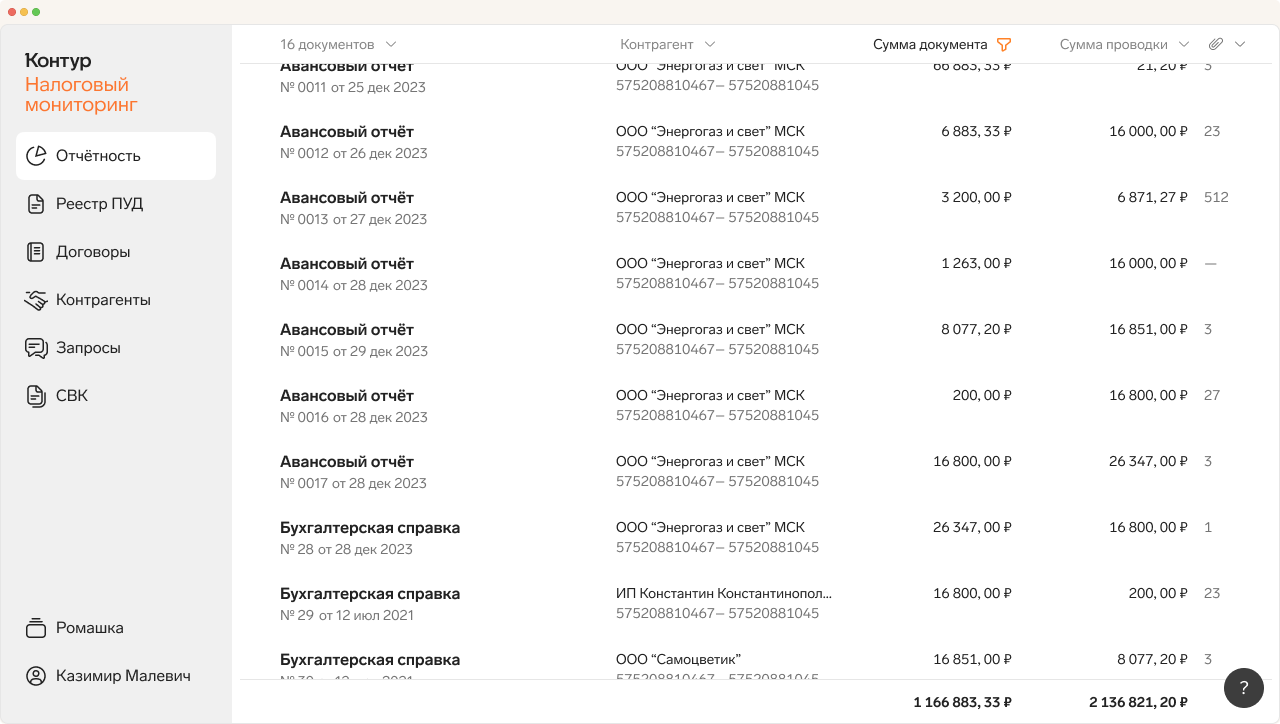Expand chevron next to the paperclip icon

tap(1240, 45)
